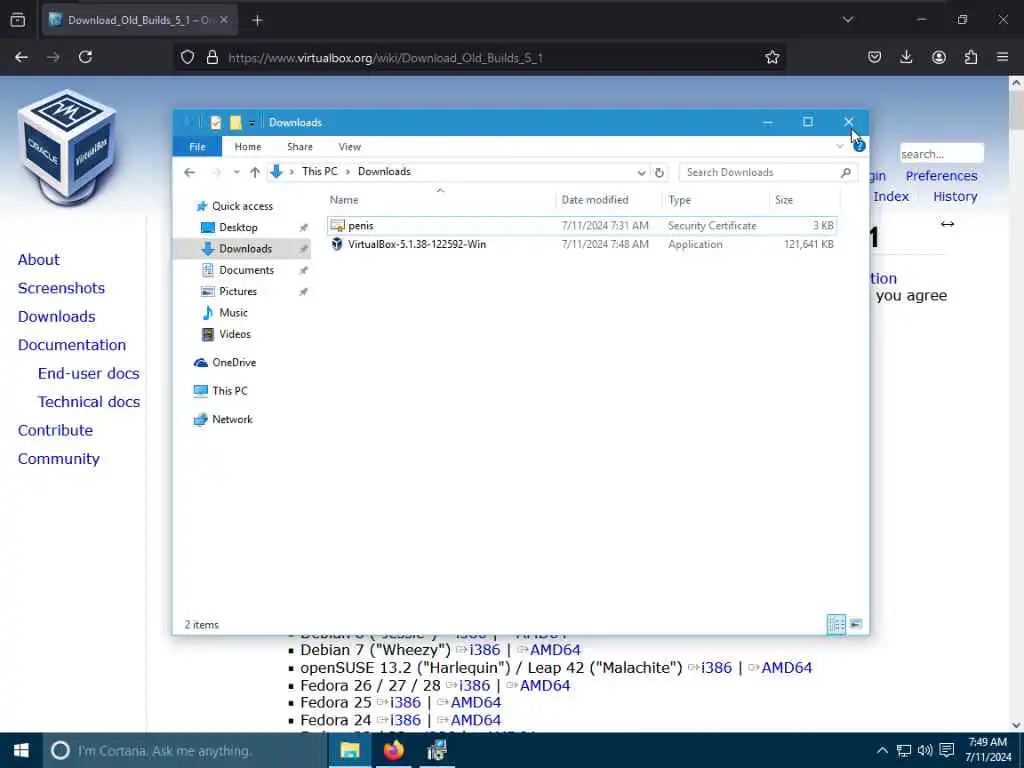Open Pocket save icon in Firefox
Image resolution: width=1024 pixels, height=768 pixels.
pos(874,57)
